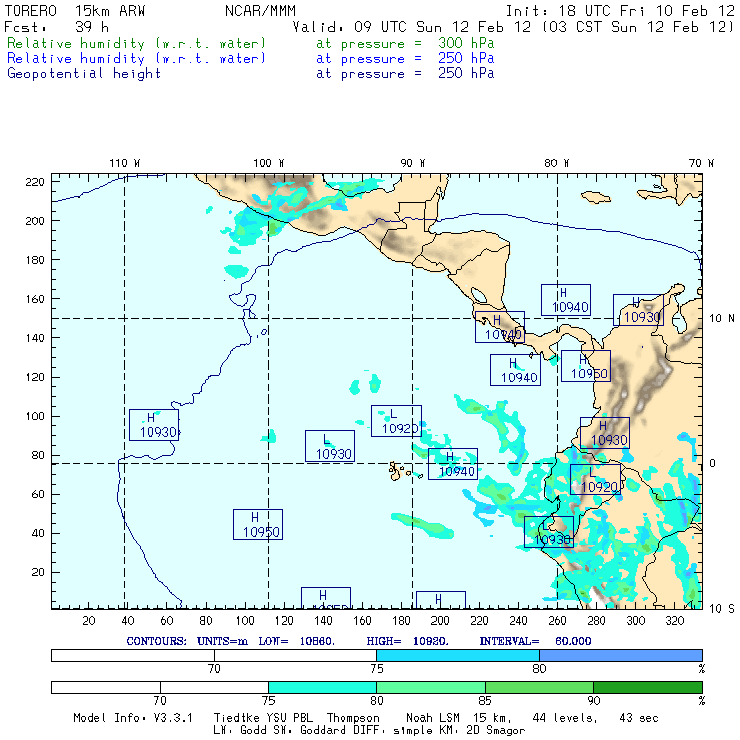Viewport: 740px width, 740px height.
Task: Click the 'NCAR/MMM' header label
Action: point(260,11)
